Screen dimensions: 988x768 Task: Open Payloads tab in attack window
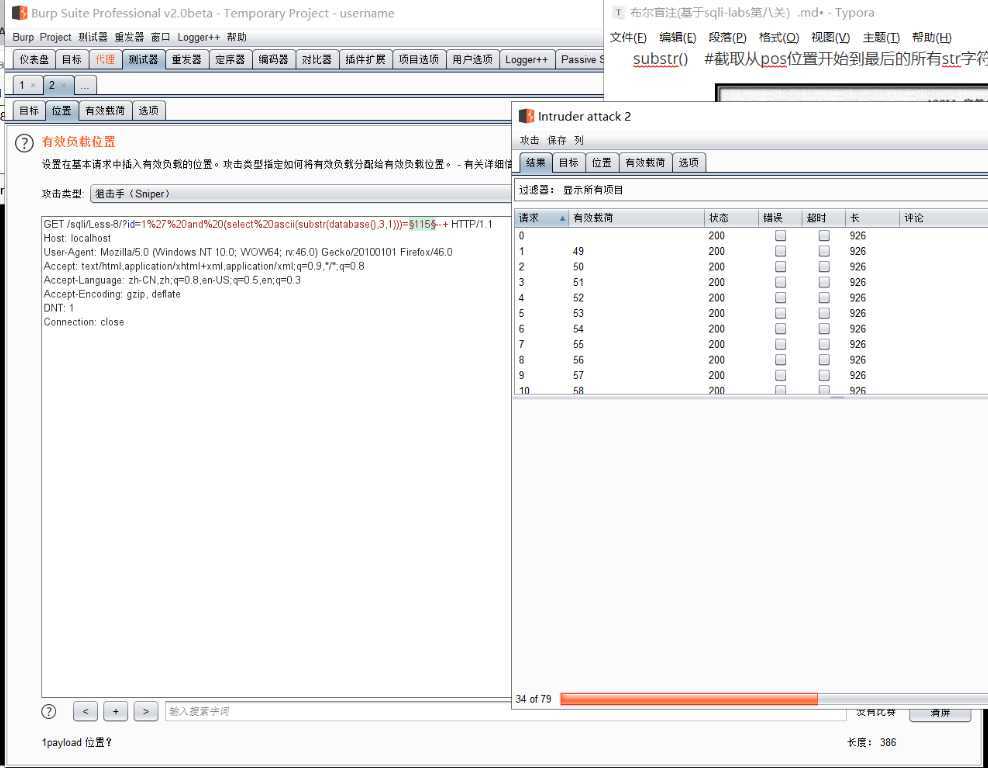645,163
